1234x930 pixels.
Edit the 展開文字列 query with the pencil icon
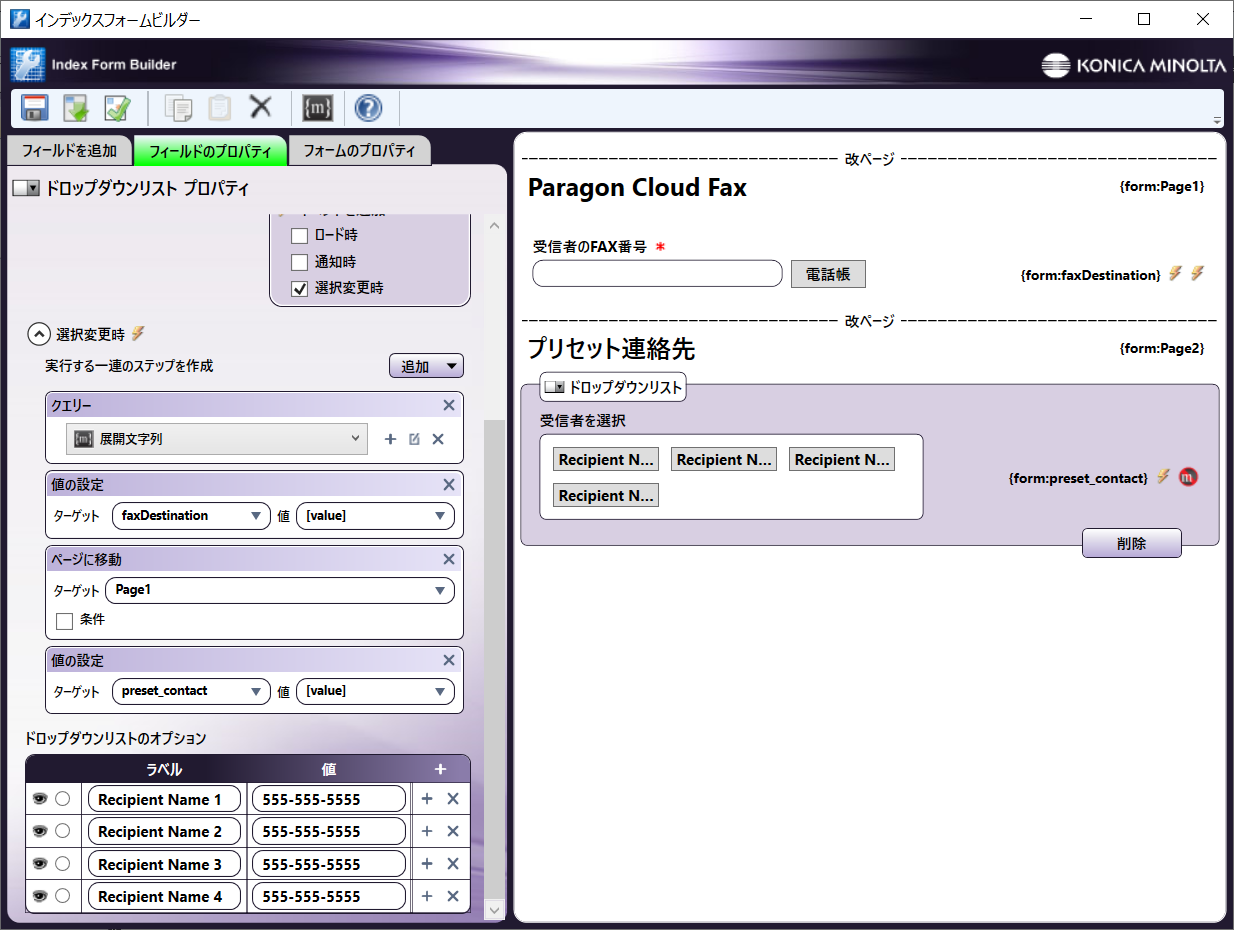(x=414, y=439)
